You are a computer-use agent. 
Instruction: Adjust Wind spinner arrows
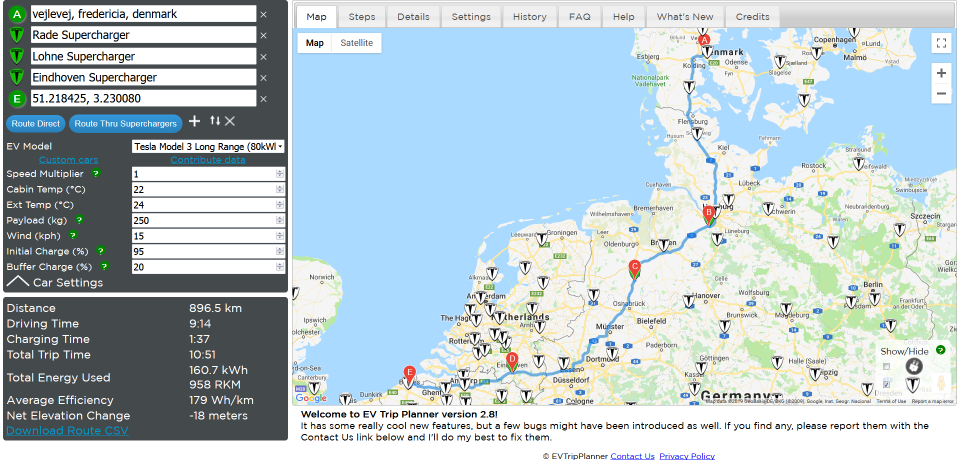pyautogui.click(x=280, y=236)
